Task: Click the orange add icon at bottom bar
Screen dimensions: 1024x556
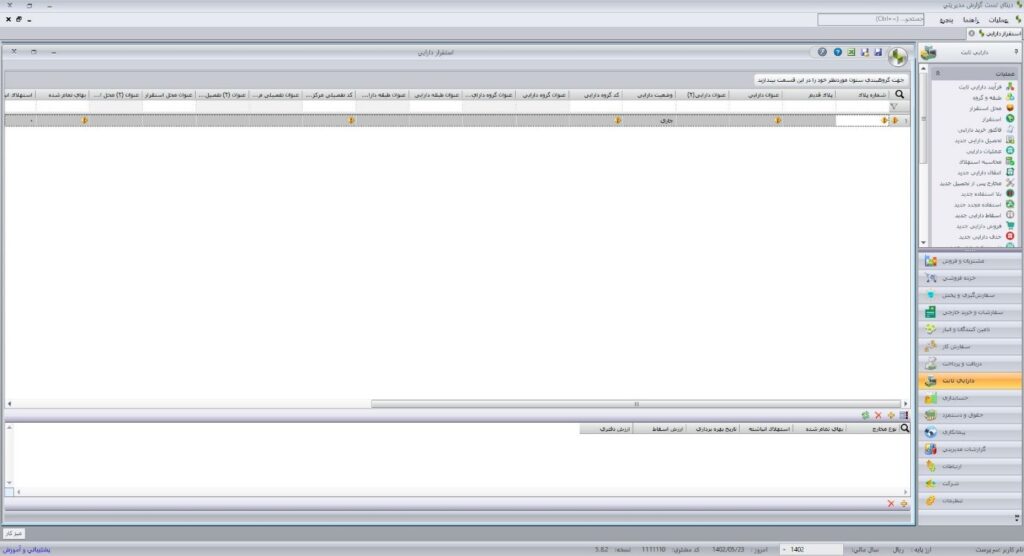Action: pyautogui.click(x=904, y=504)
